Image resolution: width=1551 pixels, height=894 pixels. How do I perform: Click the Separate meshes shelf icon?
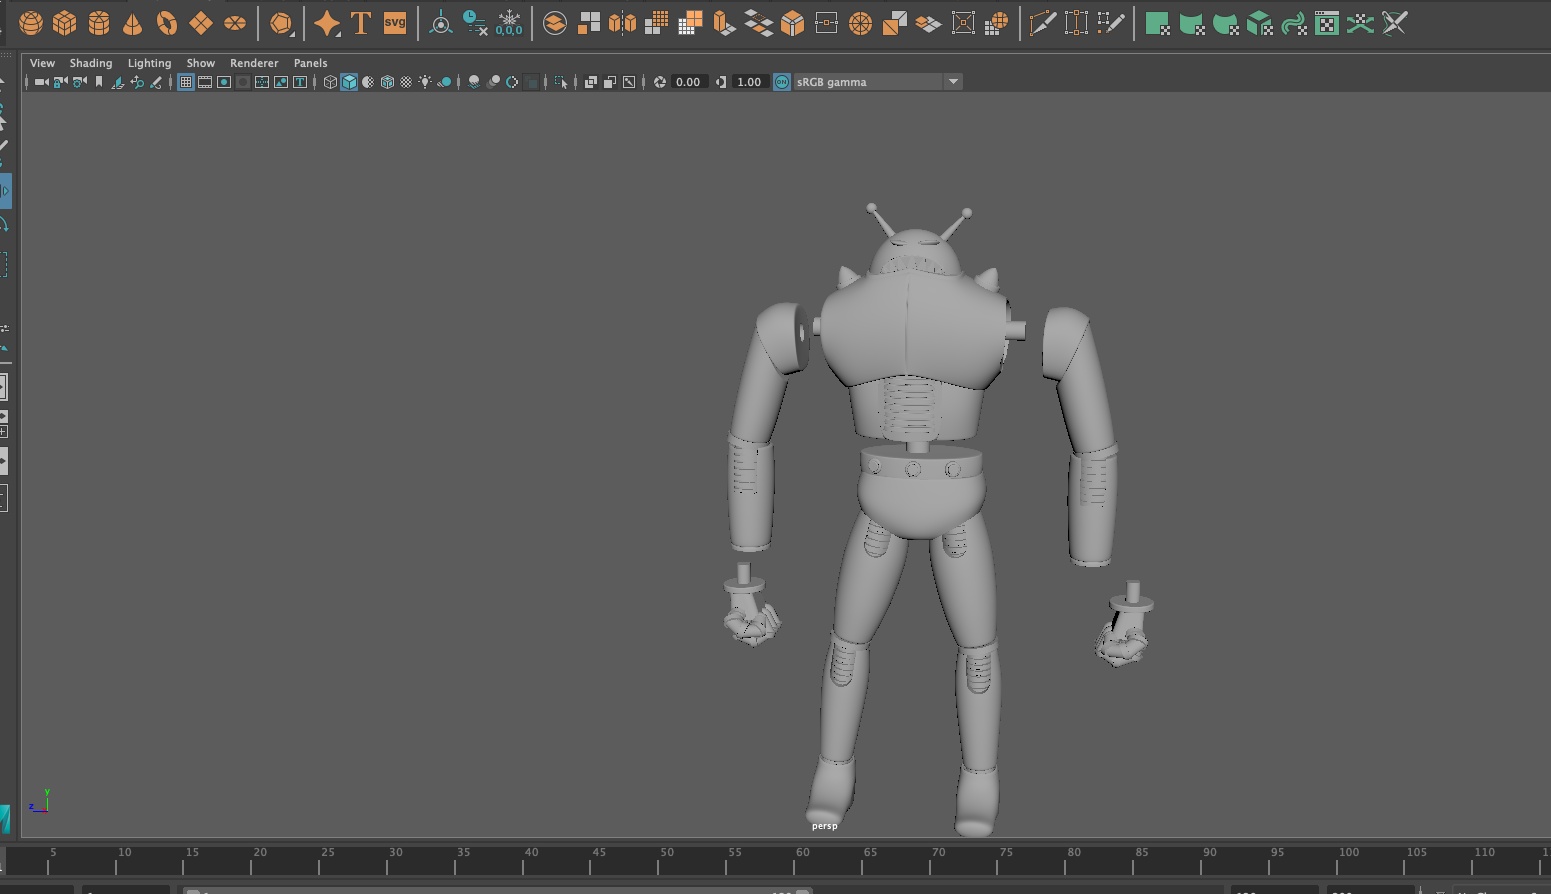589,23
